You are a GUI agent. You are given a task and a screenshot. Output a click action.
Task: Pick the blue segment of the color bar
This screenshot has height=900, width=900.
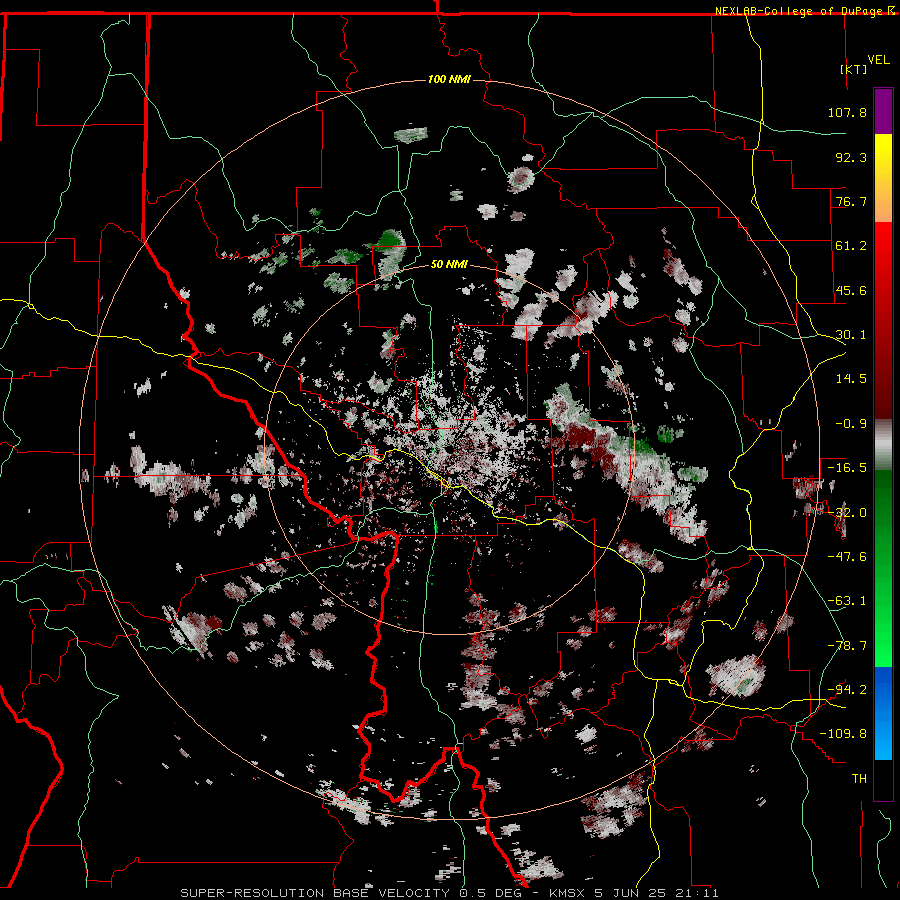pos(883,713)
